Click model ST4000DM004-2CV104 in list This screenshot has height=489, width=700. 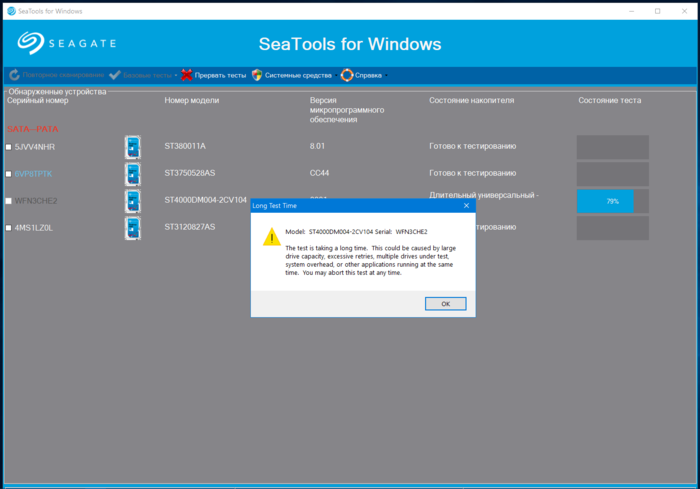(205, 200)
